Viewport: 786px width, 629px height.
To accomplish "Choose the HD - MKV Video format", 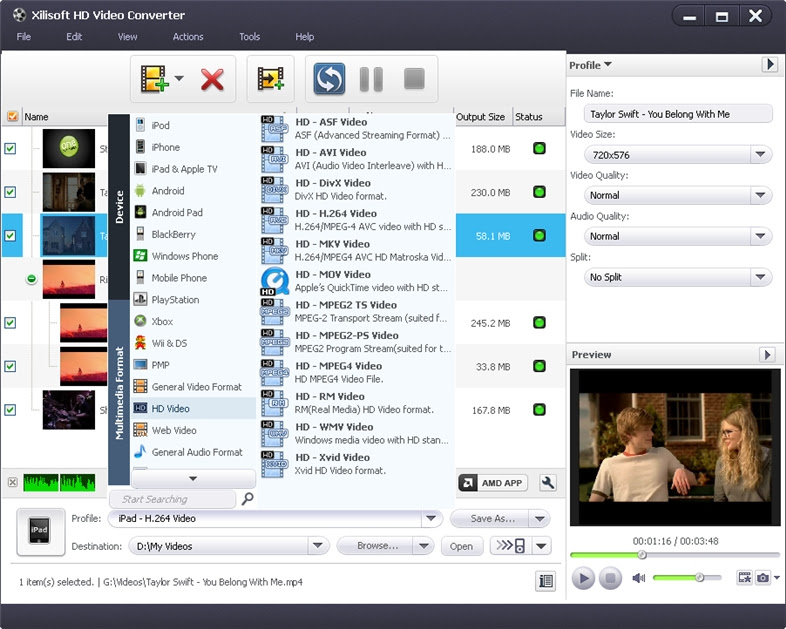I will coord(356,250).
